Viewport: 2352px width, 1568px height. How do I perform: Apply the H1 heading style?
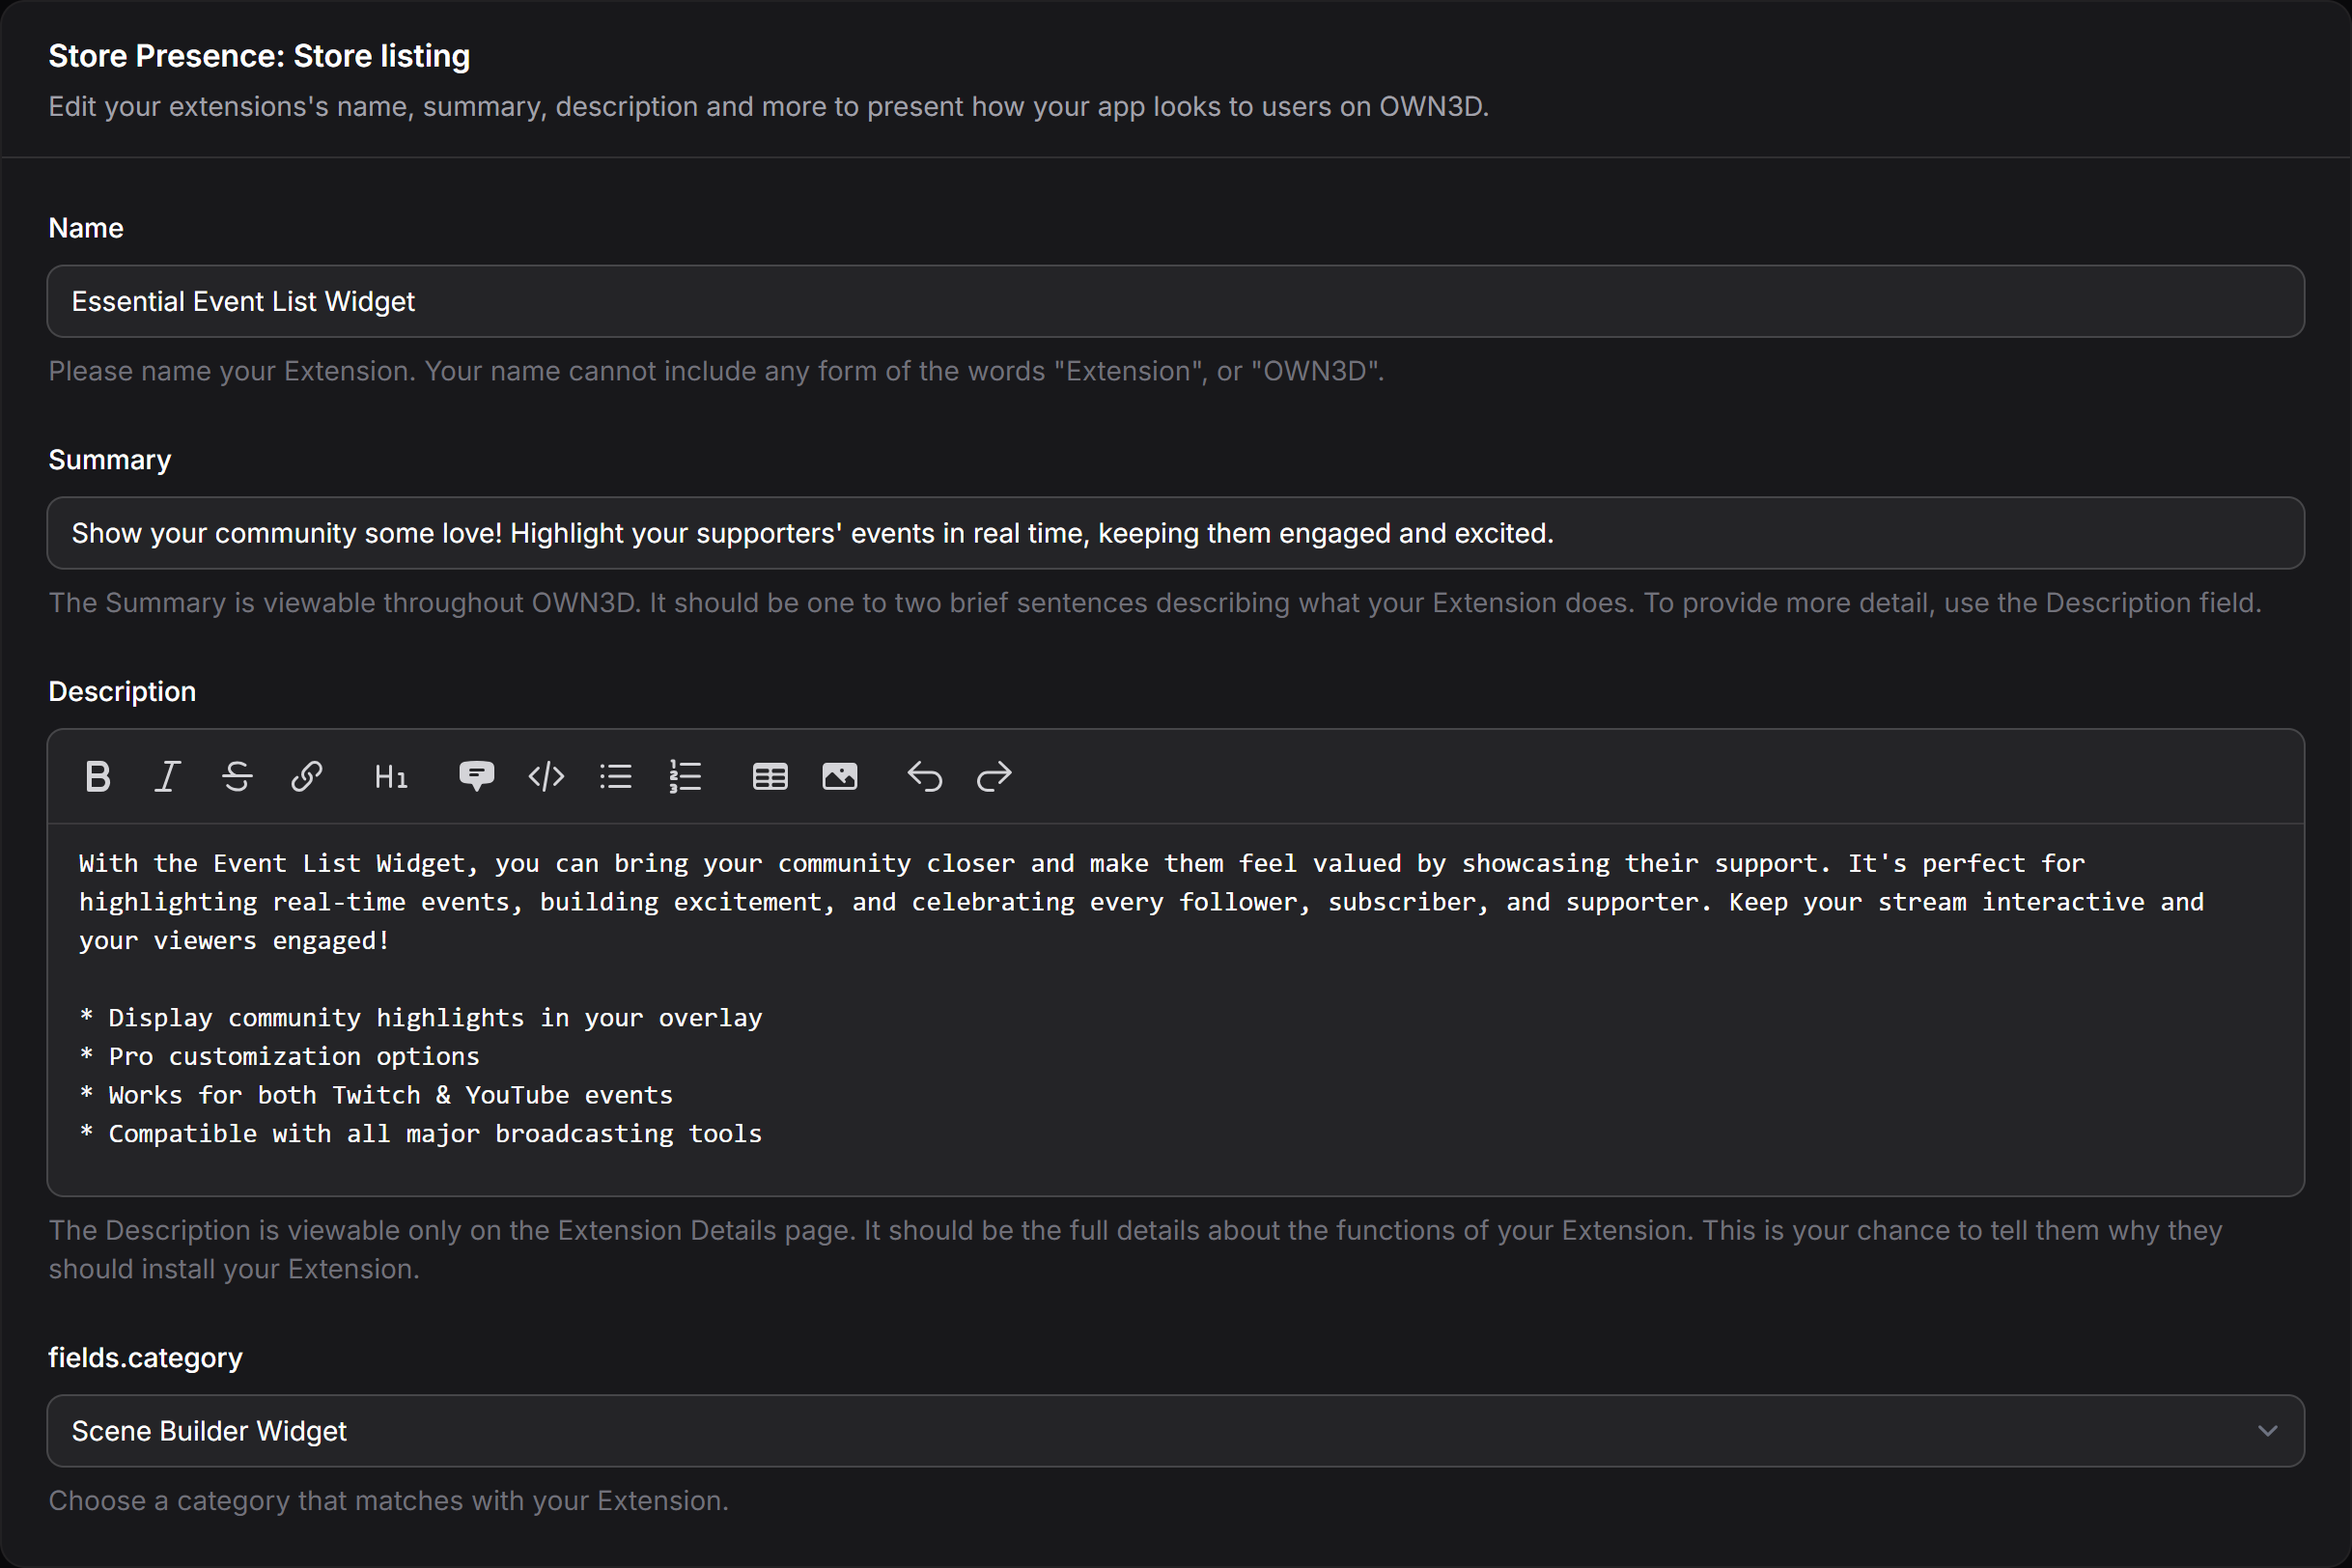pos(391,776)
